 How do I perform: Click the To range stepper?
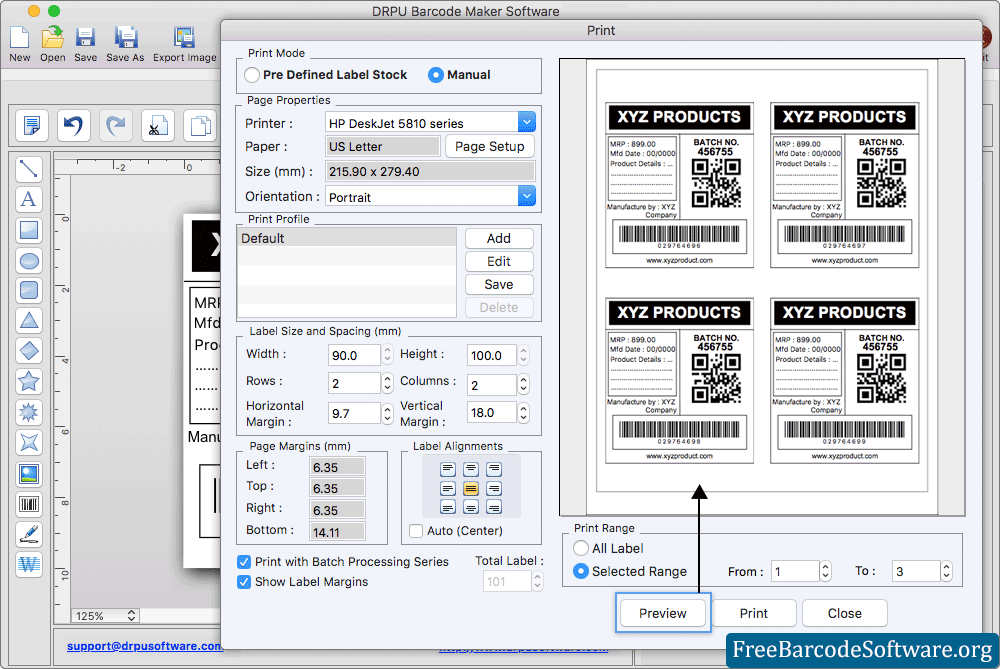946,571
